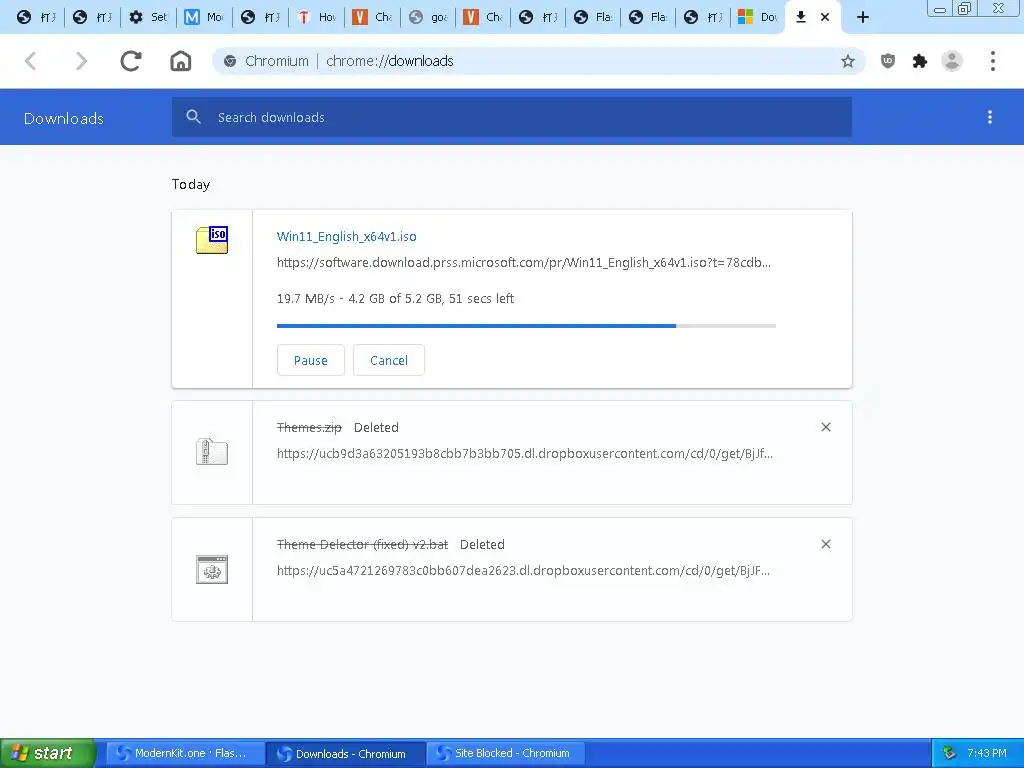This screenshot has height=768, width=1024.
Task: Click the Deleted label next to Themes.zip
Action: pos(376,427)
